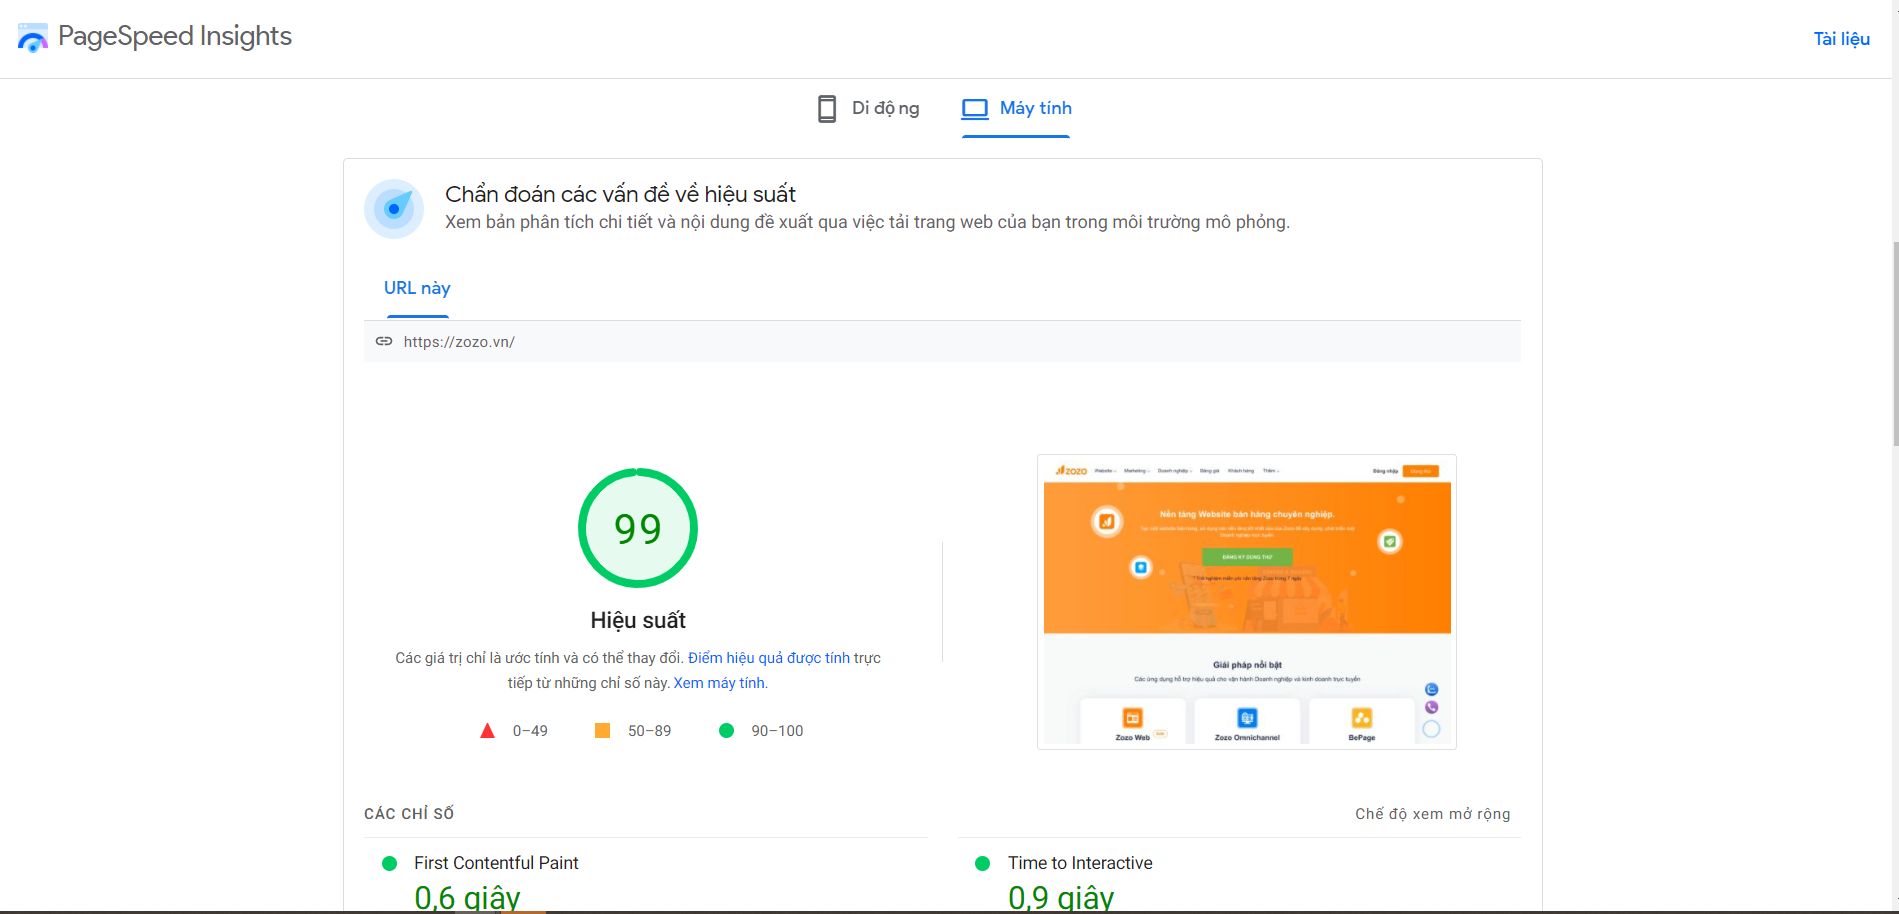The height and width of the screenshot is (914, 1899).
Task: Click the vertical page scrollbar
Action: coord(1895,343)
